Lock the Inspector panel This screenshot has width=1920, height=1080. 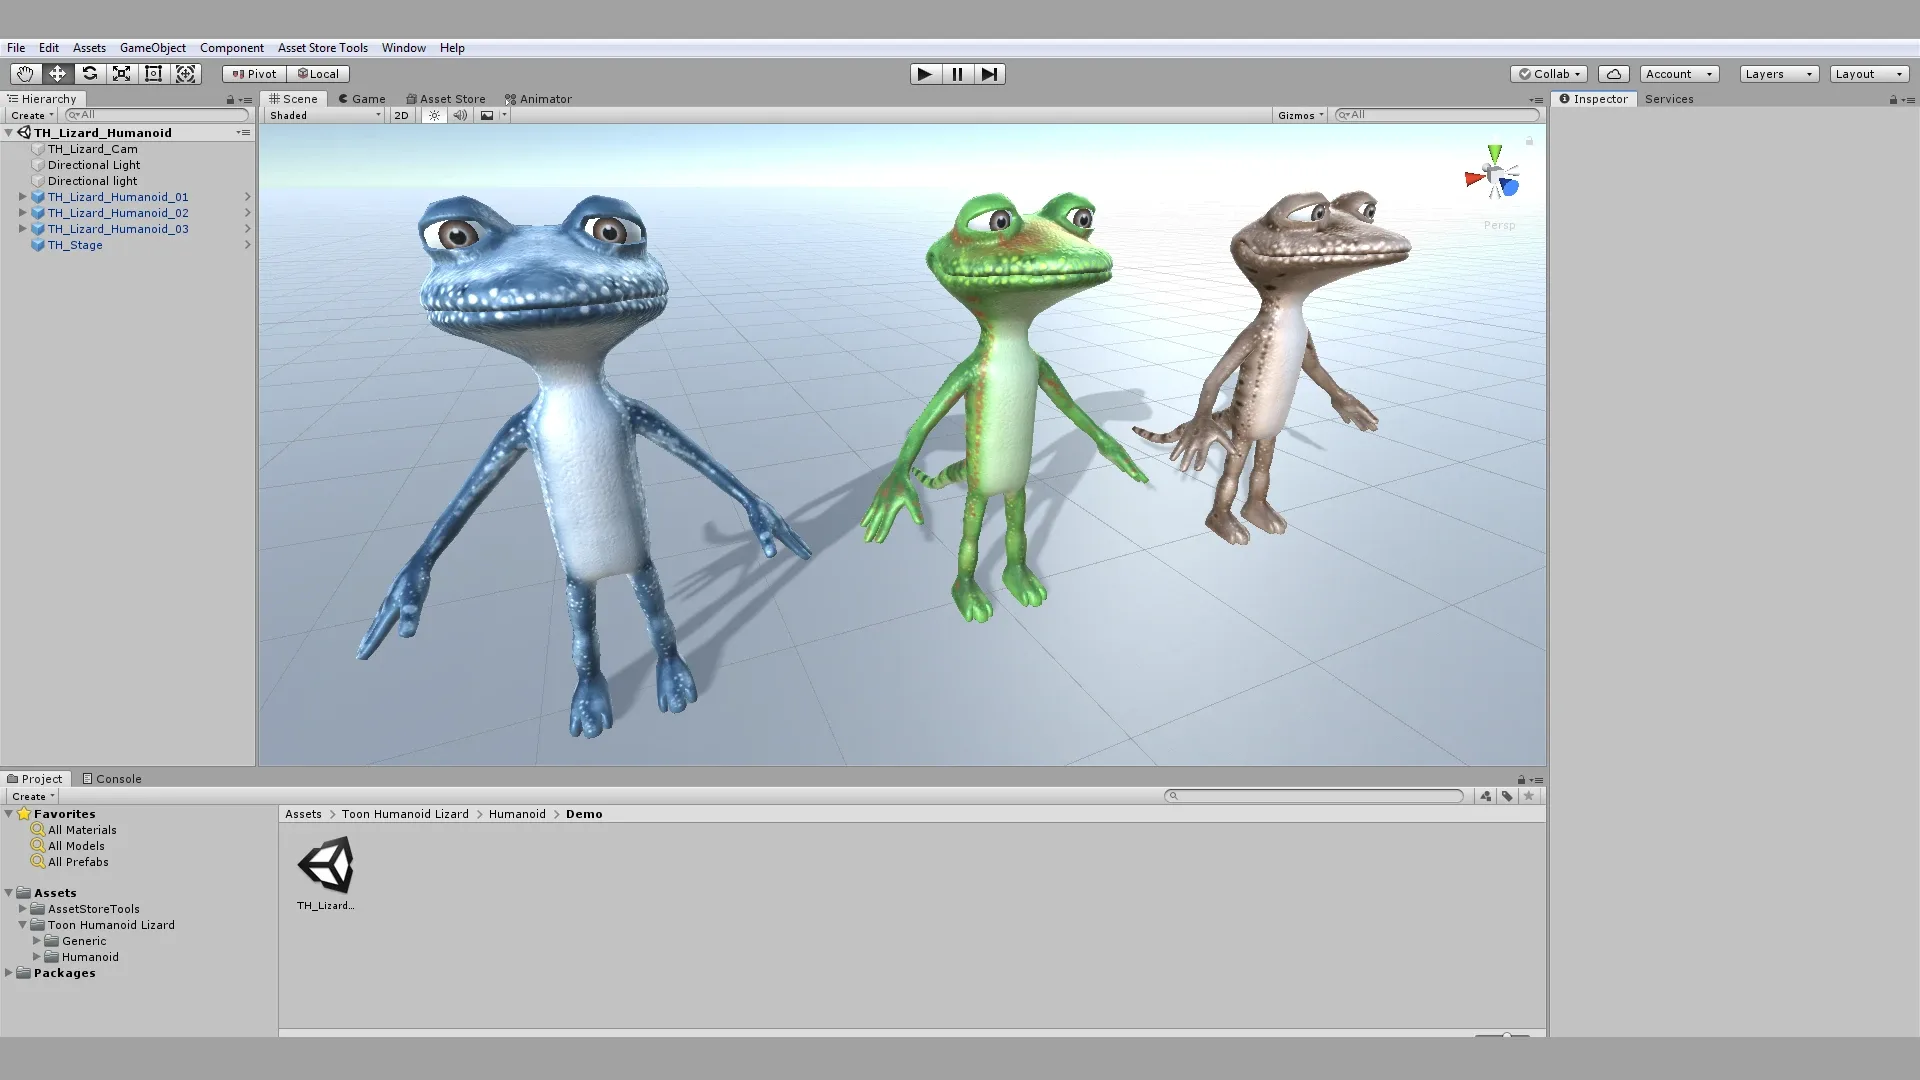pyautogui.click(x=1893, y=100)
